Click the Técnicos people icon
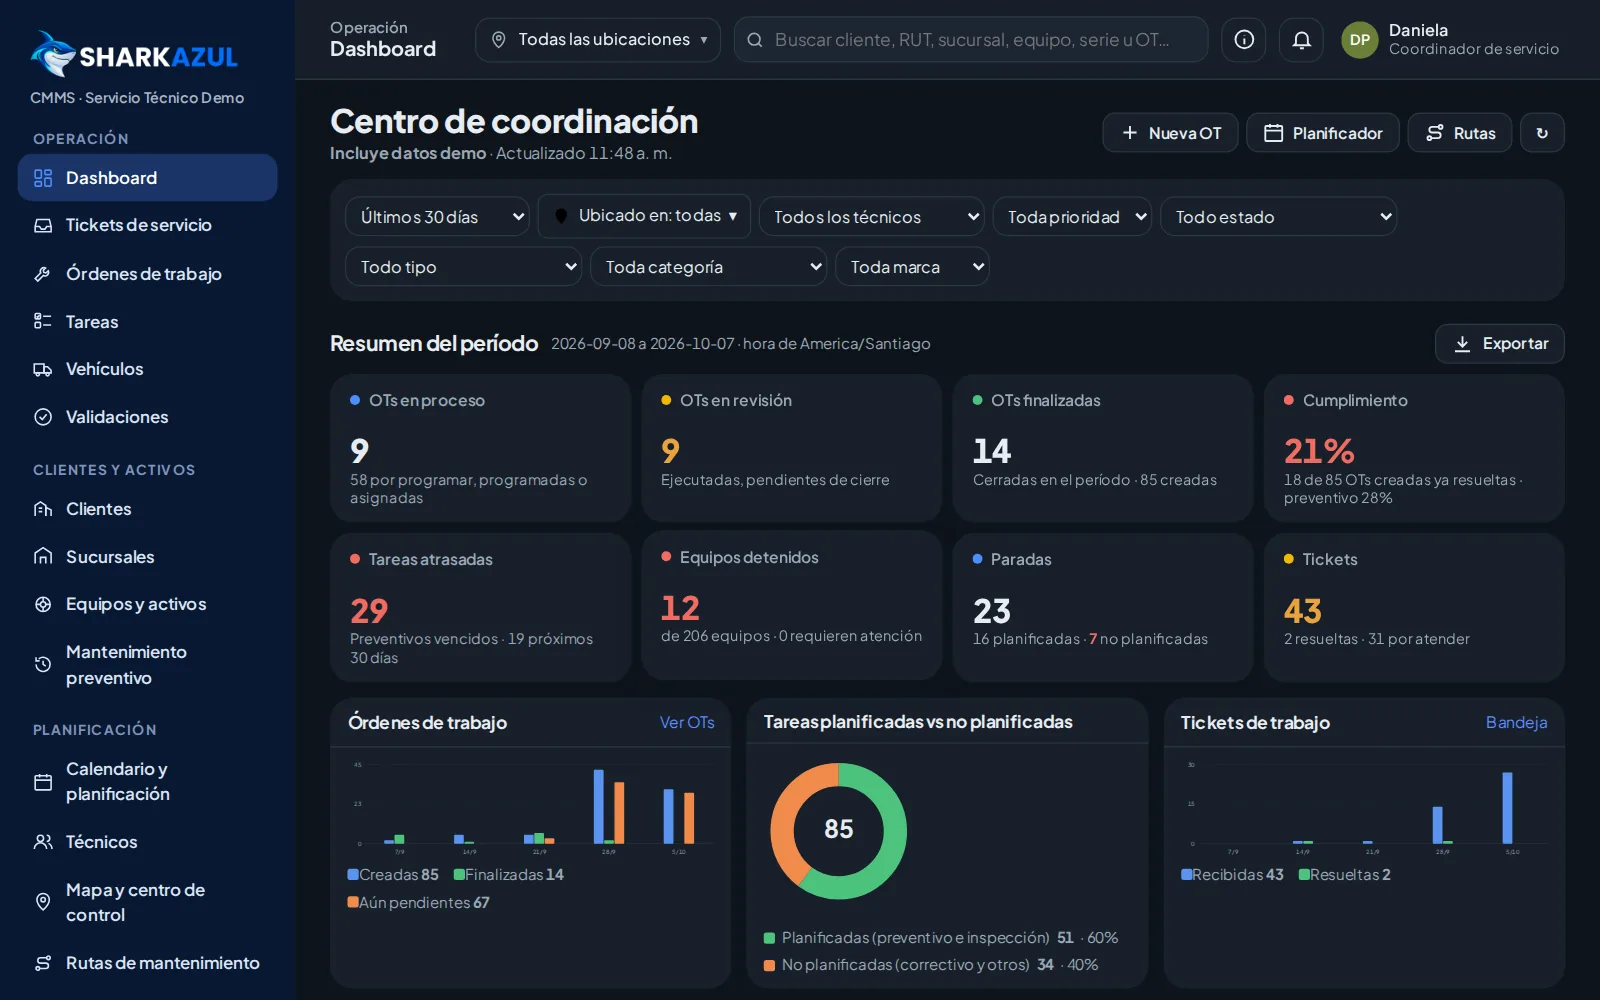The height and width of the screenshot is (1000, 1600). pyautogui.click(x=43, y=842)
